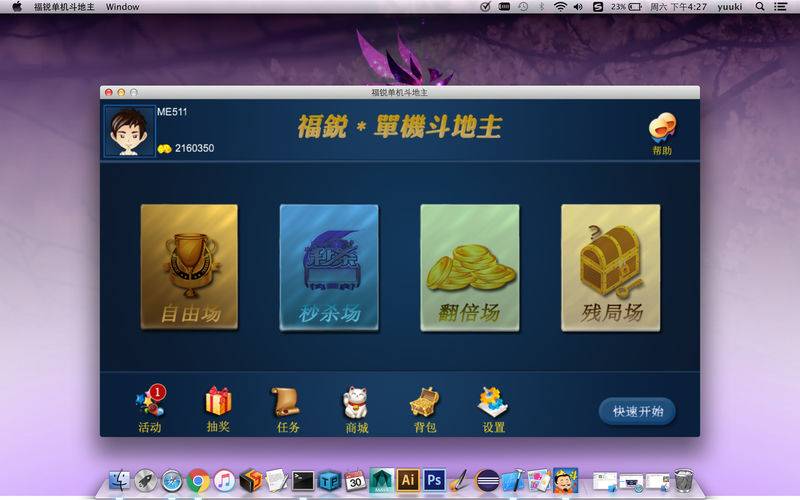Click the gold coins balance icon

pos(164,148)
